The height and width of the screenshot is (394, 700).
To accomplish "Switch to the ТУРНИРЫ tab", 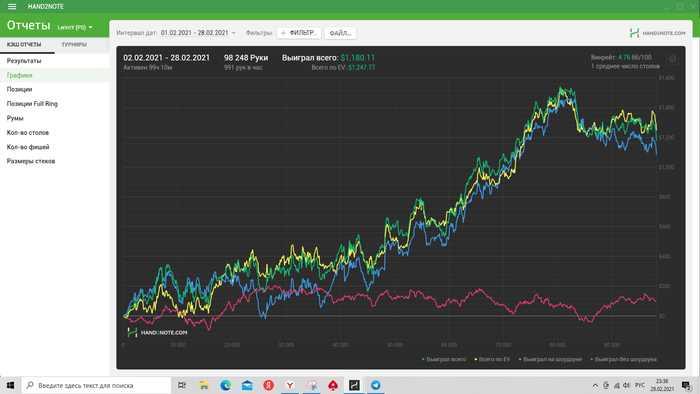I will pos(74,45).
